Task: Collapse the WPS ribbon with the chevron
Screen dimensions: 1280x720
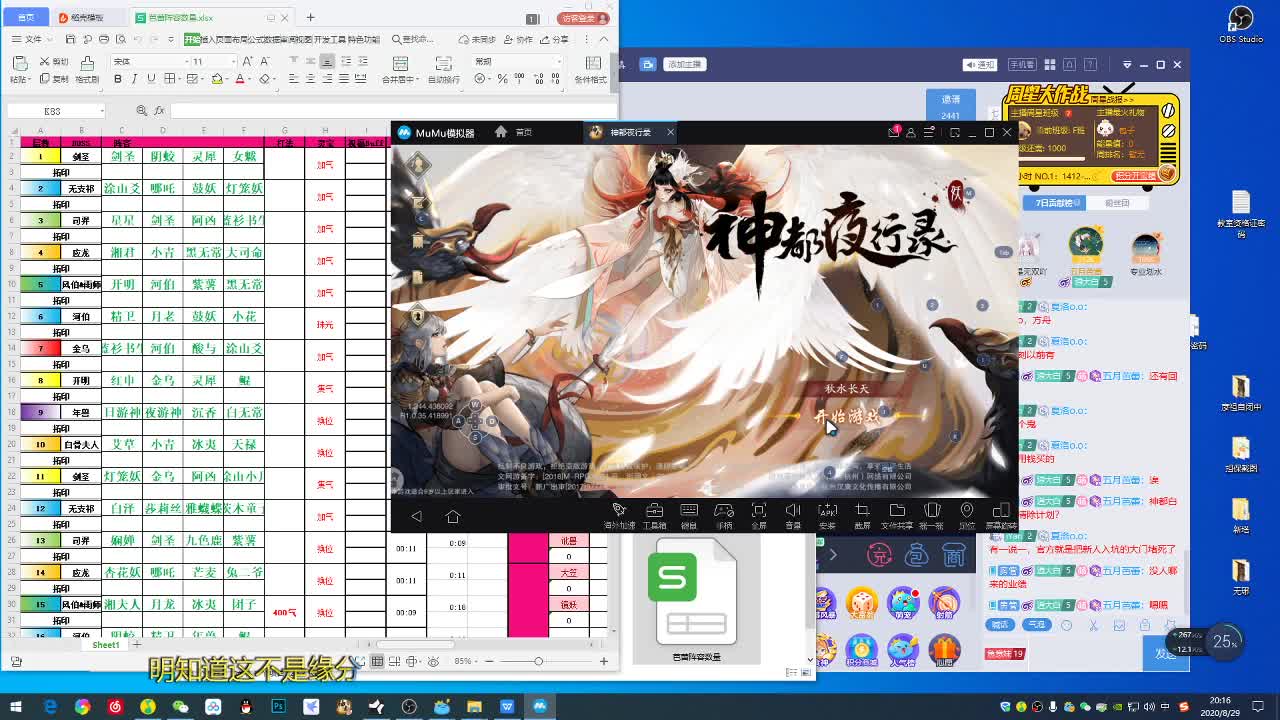Action: (x=603, y=39)
